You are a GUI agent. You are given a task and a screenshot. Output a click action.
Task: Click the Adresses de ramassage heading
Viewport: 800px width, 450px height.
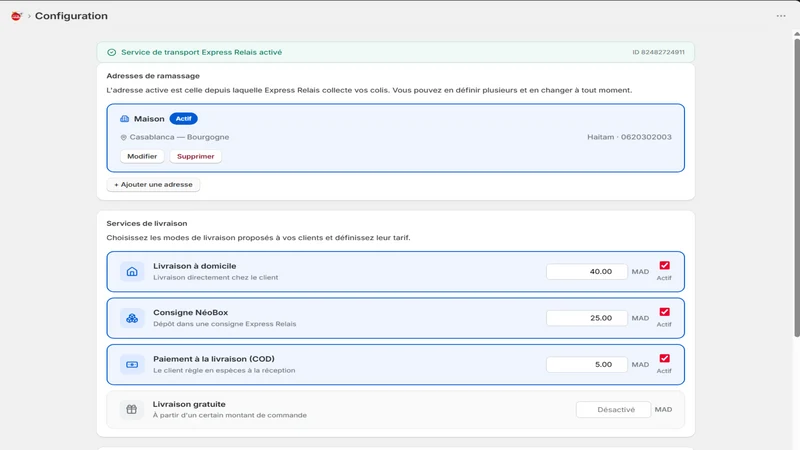153,76
